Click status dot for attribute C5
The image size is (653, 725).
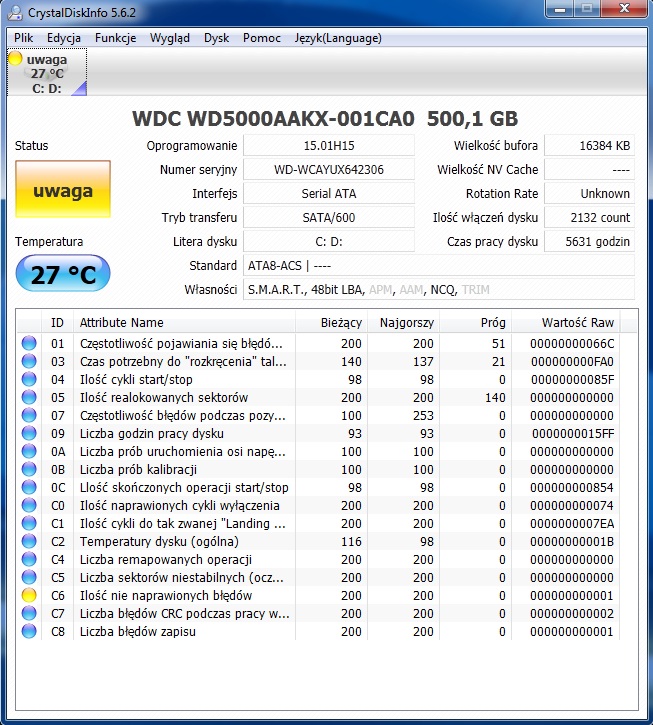pos(29,578)
